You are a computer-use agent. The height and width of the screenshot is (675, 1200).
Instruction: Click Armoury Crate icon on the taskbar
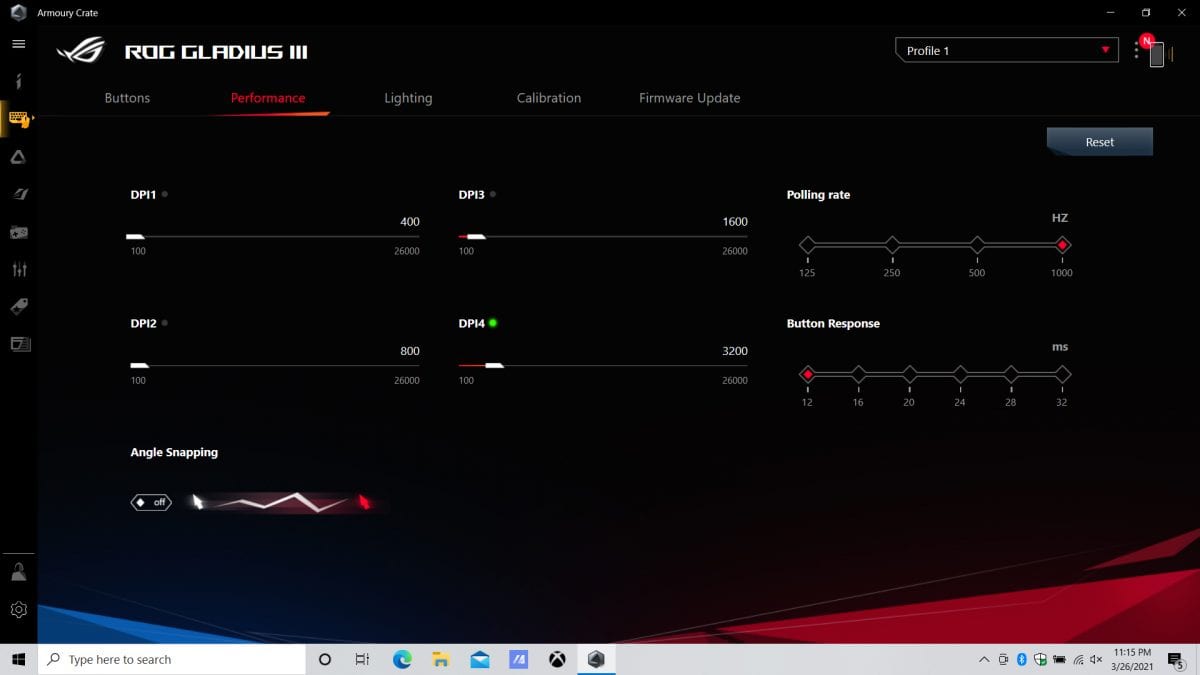596,659
